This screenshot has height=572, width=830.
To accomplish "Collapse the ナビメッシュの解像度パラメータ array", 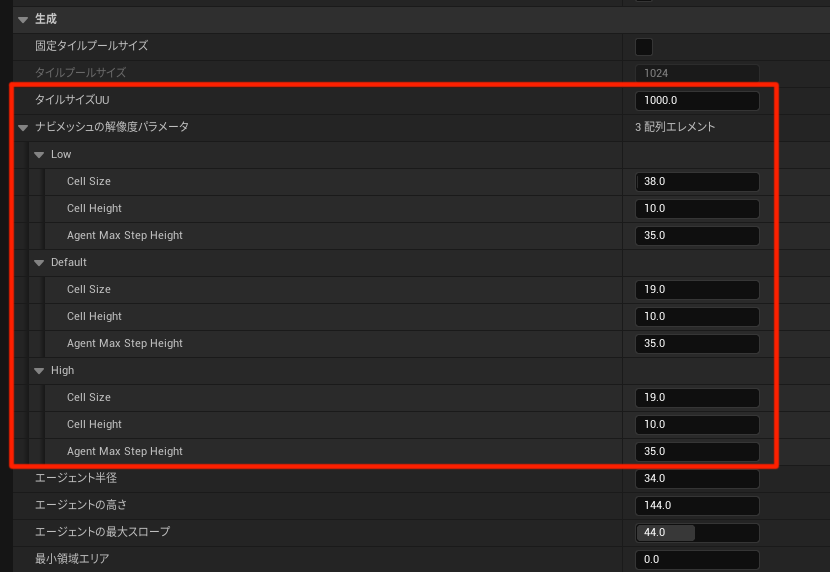I will point(23,127).
